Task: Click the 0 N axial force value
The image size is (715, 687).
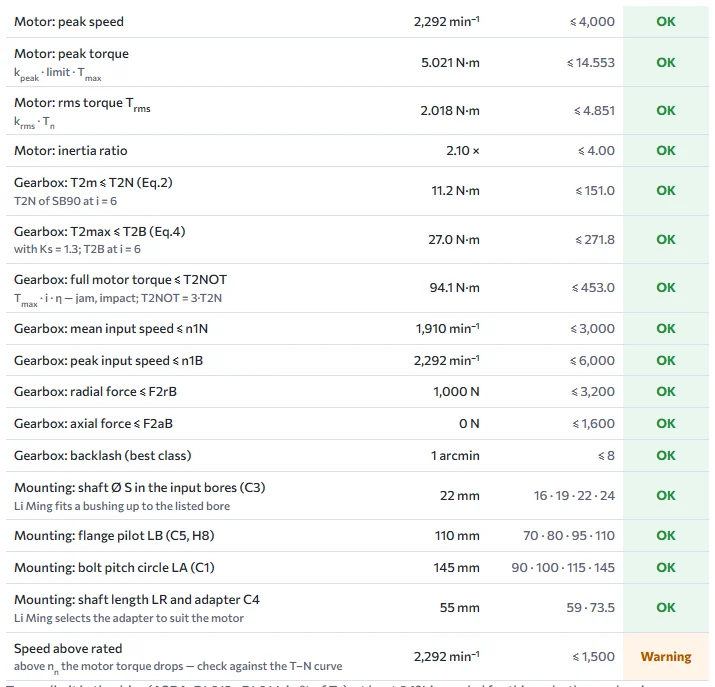Action: coord(469,424)
